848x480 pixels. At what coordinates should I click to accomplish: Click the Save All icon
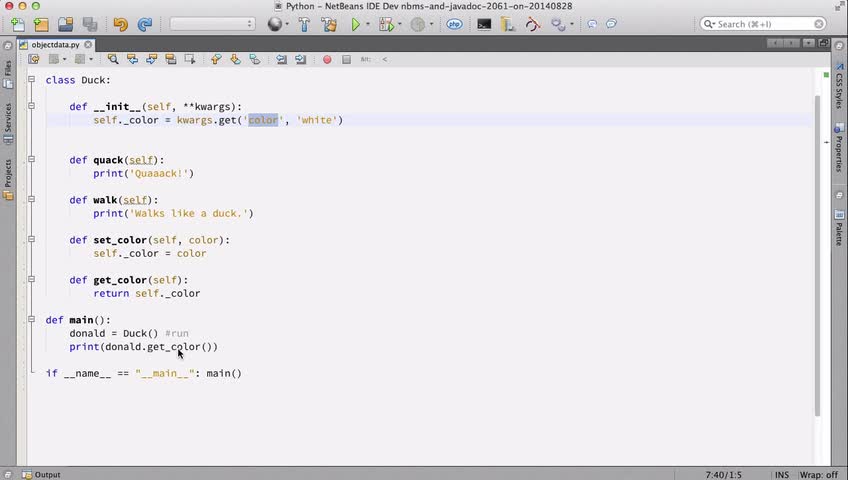coord(90,24)
